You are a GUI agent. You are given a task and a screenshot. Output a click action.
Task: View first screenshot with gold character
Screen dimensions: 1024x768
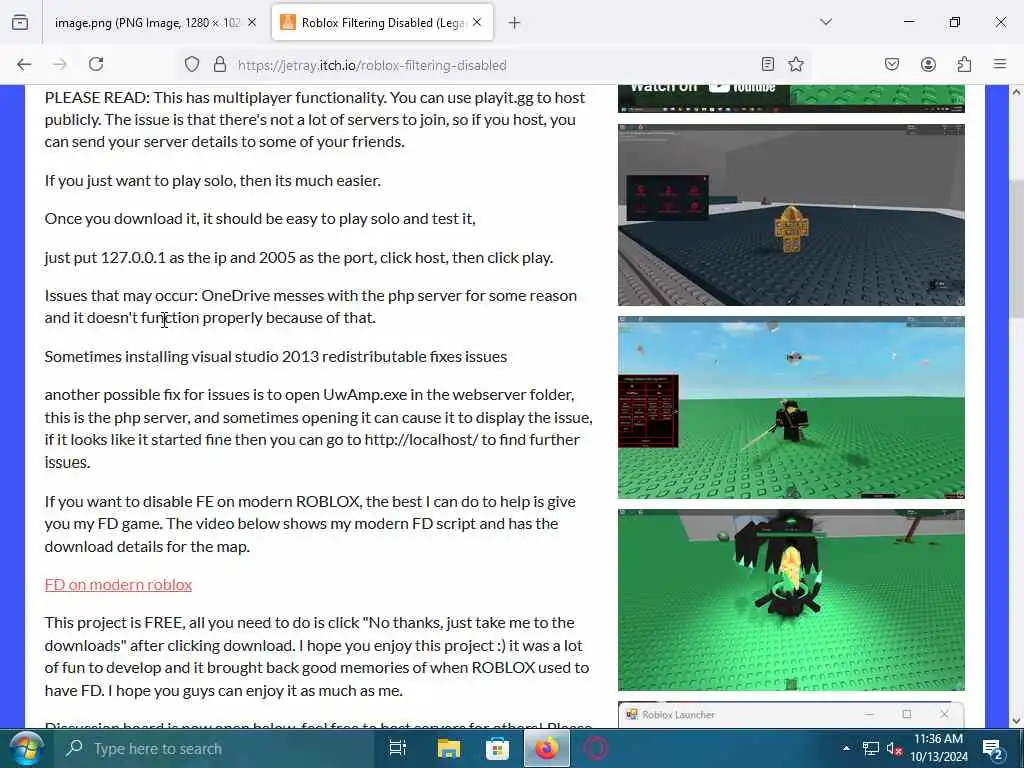791,215
